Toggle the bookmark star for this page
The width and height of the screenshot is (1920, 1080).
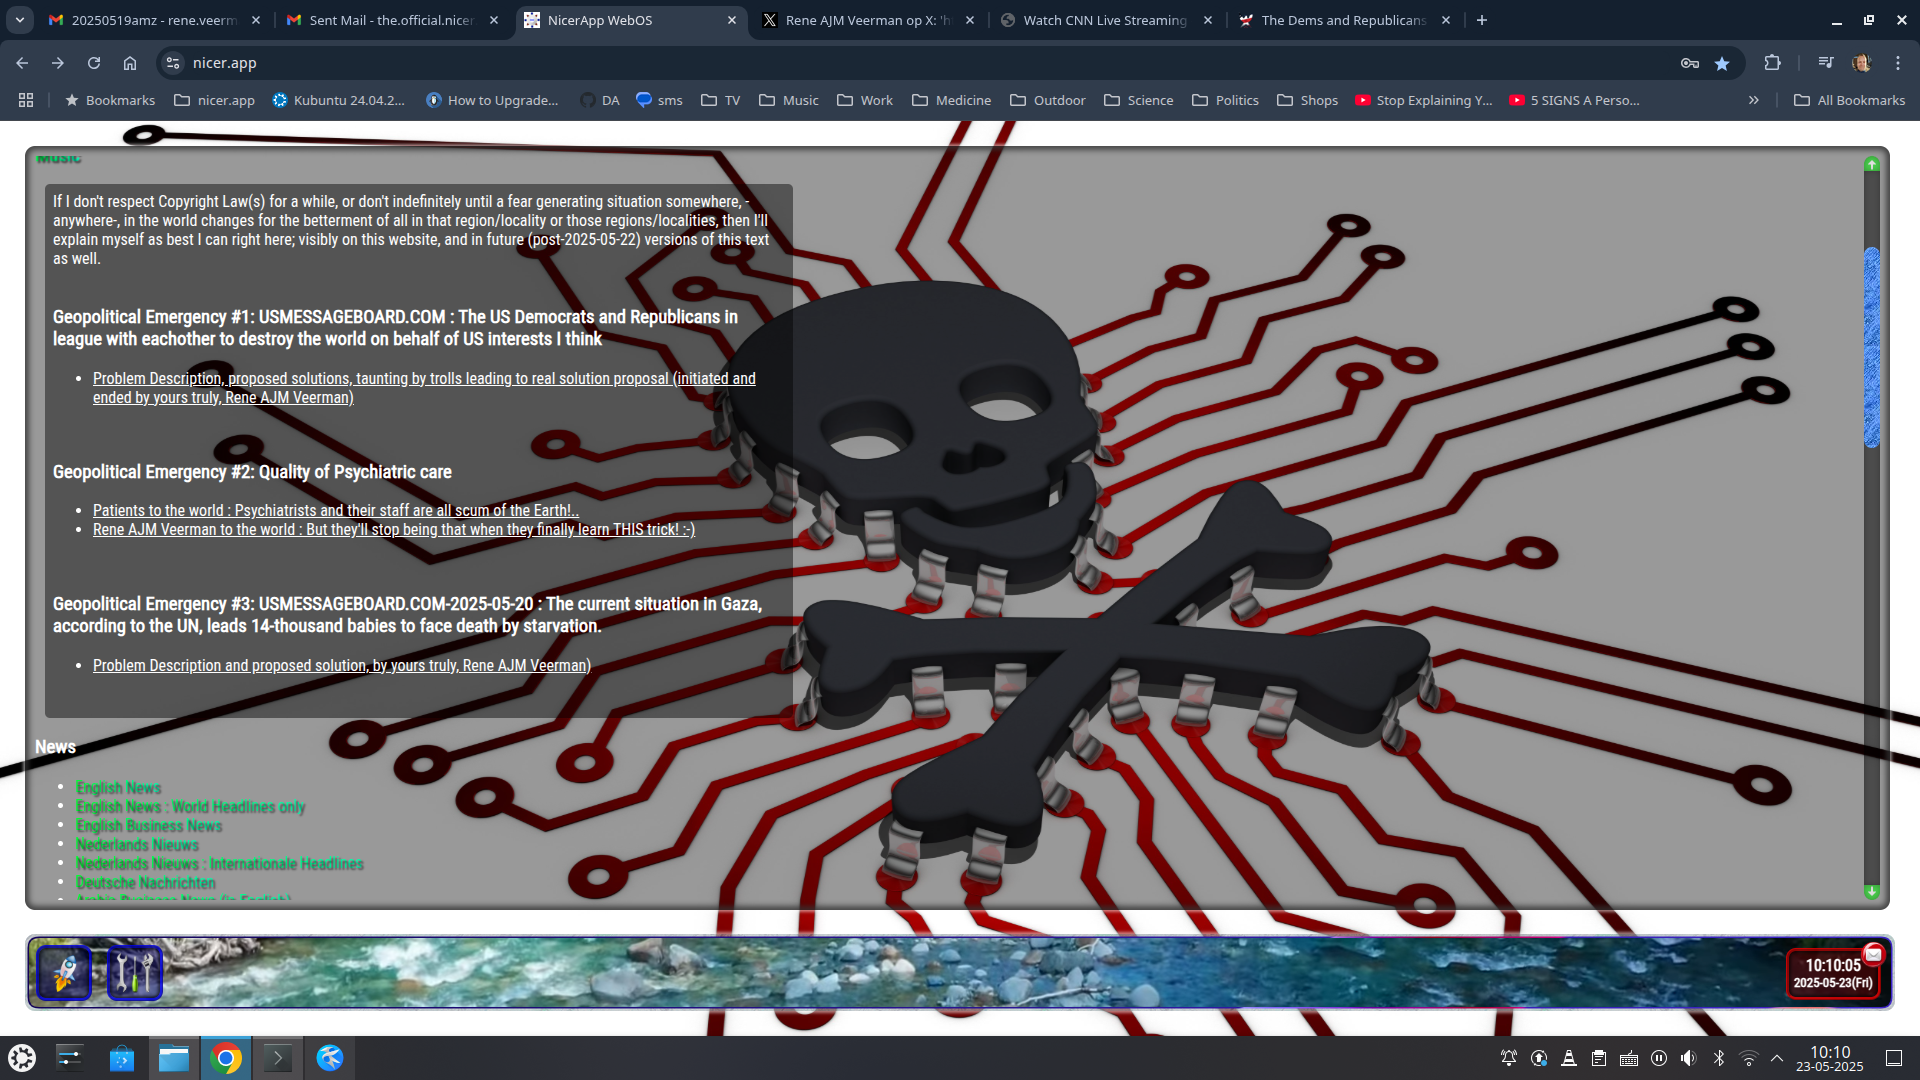(1722, 63)
